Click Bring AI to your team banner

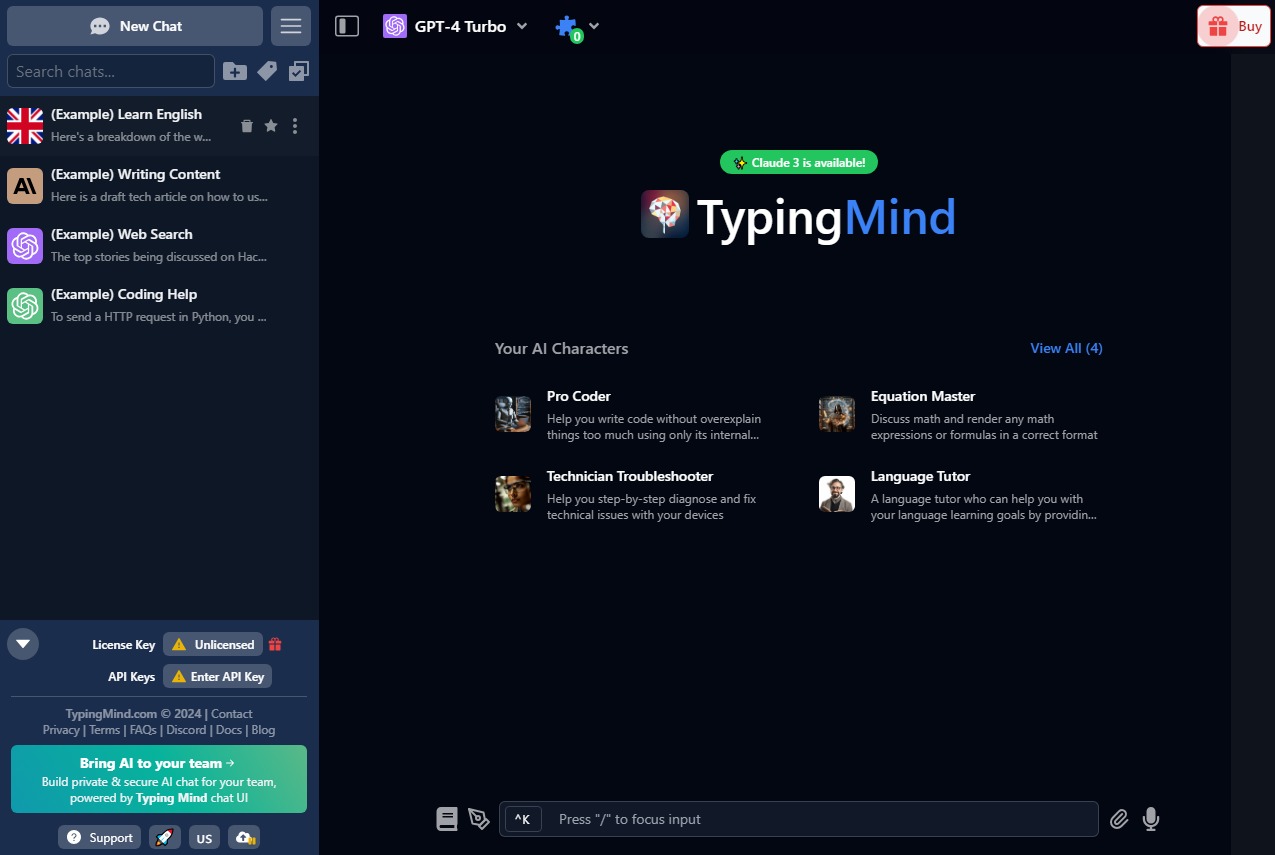click(159, 779)
